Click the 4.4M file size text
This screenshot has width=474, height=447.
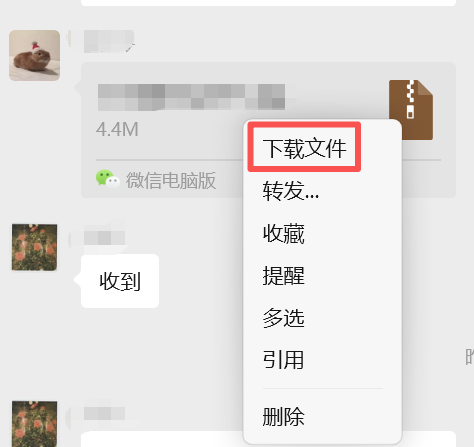(117, 129)
